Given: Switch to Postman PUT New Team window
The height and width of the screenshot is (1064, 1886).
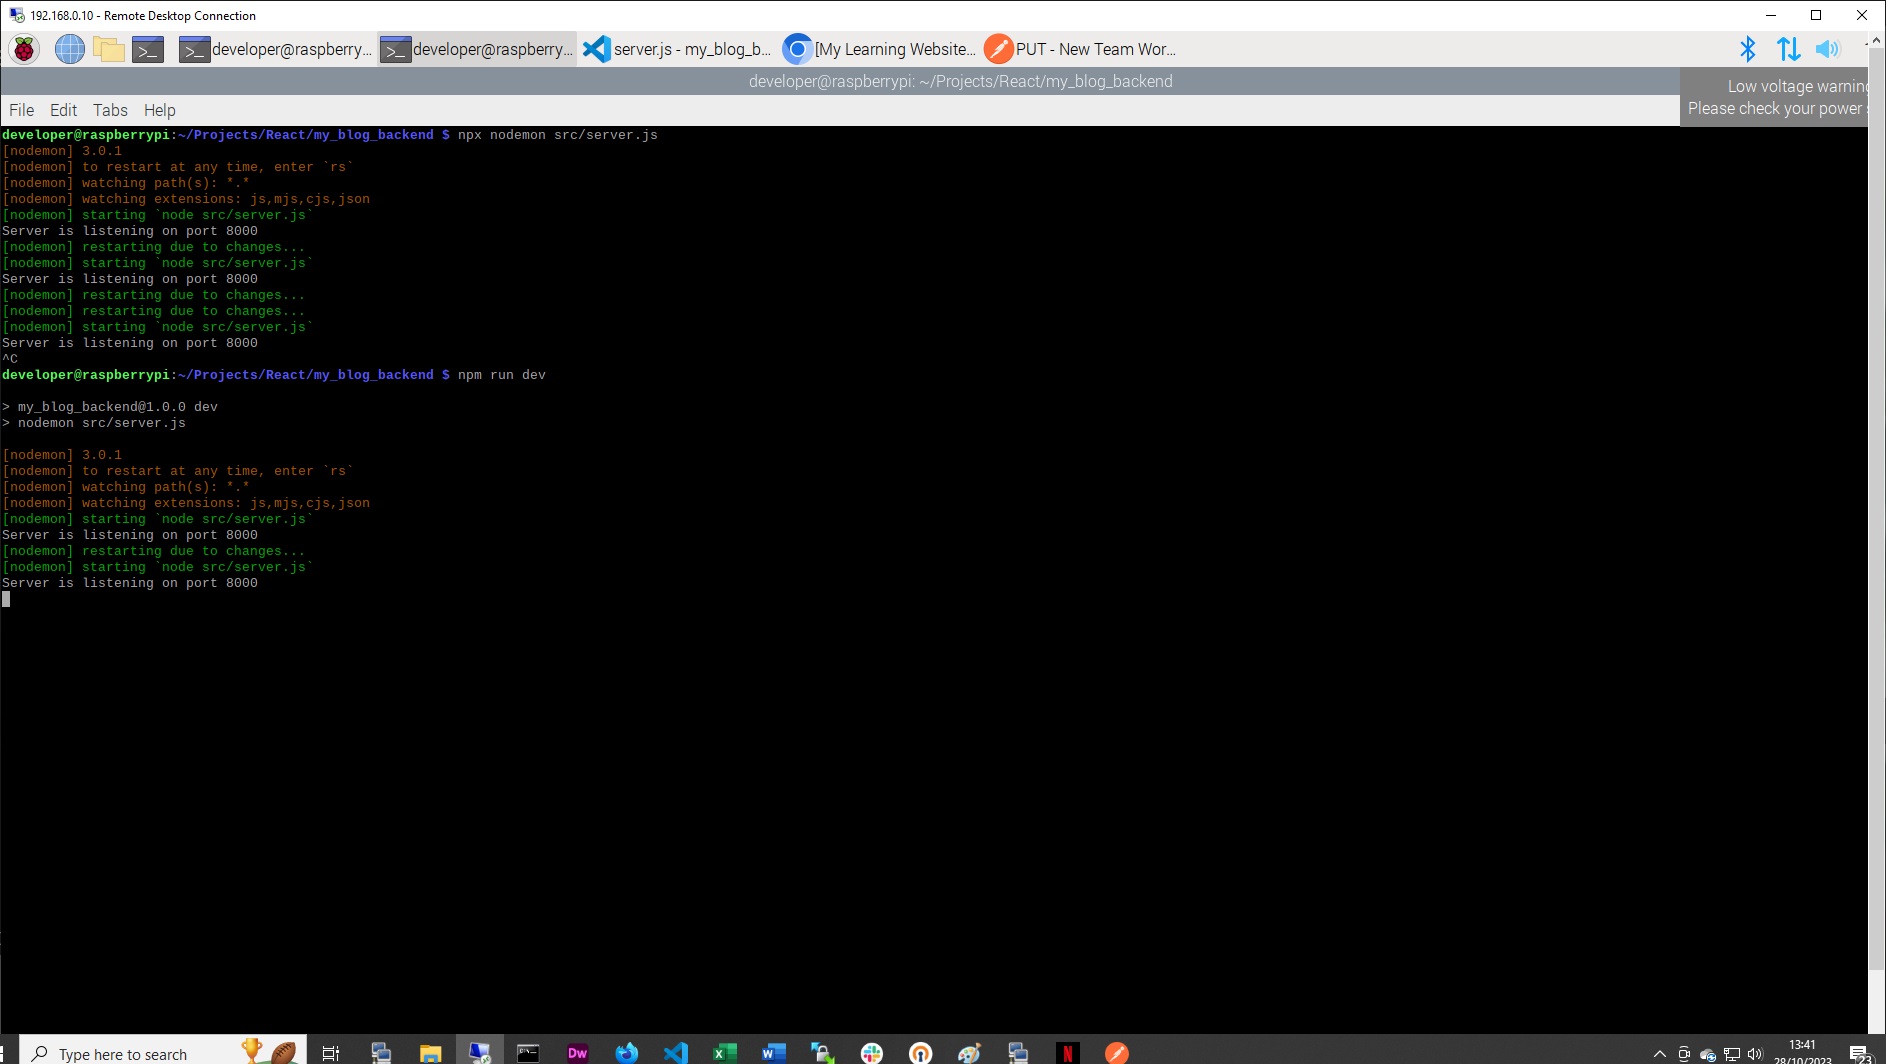Looking at the screenshot, I should click(1080, 49).
